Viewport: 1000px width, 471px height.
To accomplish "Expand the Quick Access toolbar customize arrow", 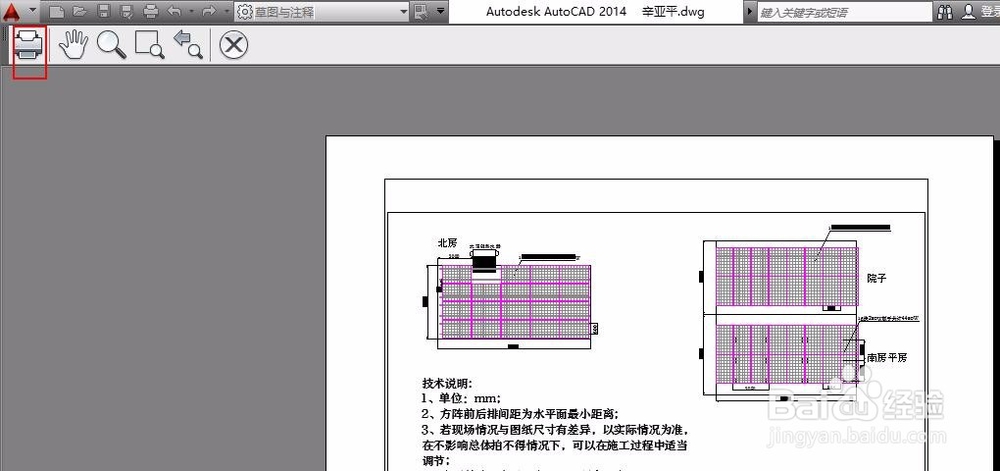I will pyautogui.click(x=441, y=11).
